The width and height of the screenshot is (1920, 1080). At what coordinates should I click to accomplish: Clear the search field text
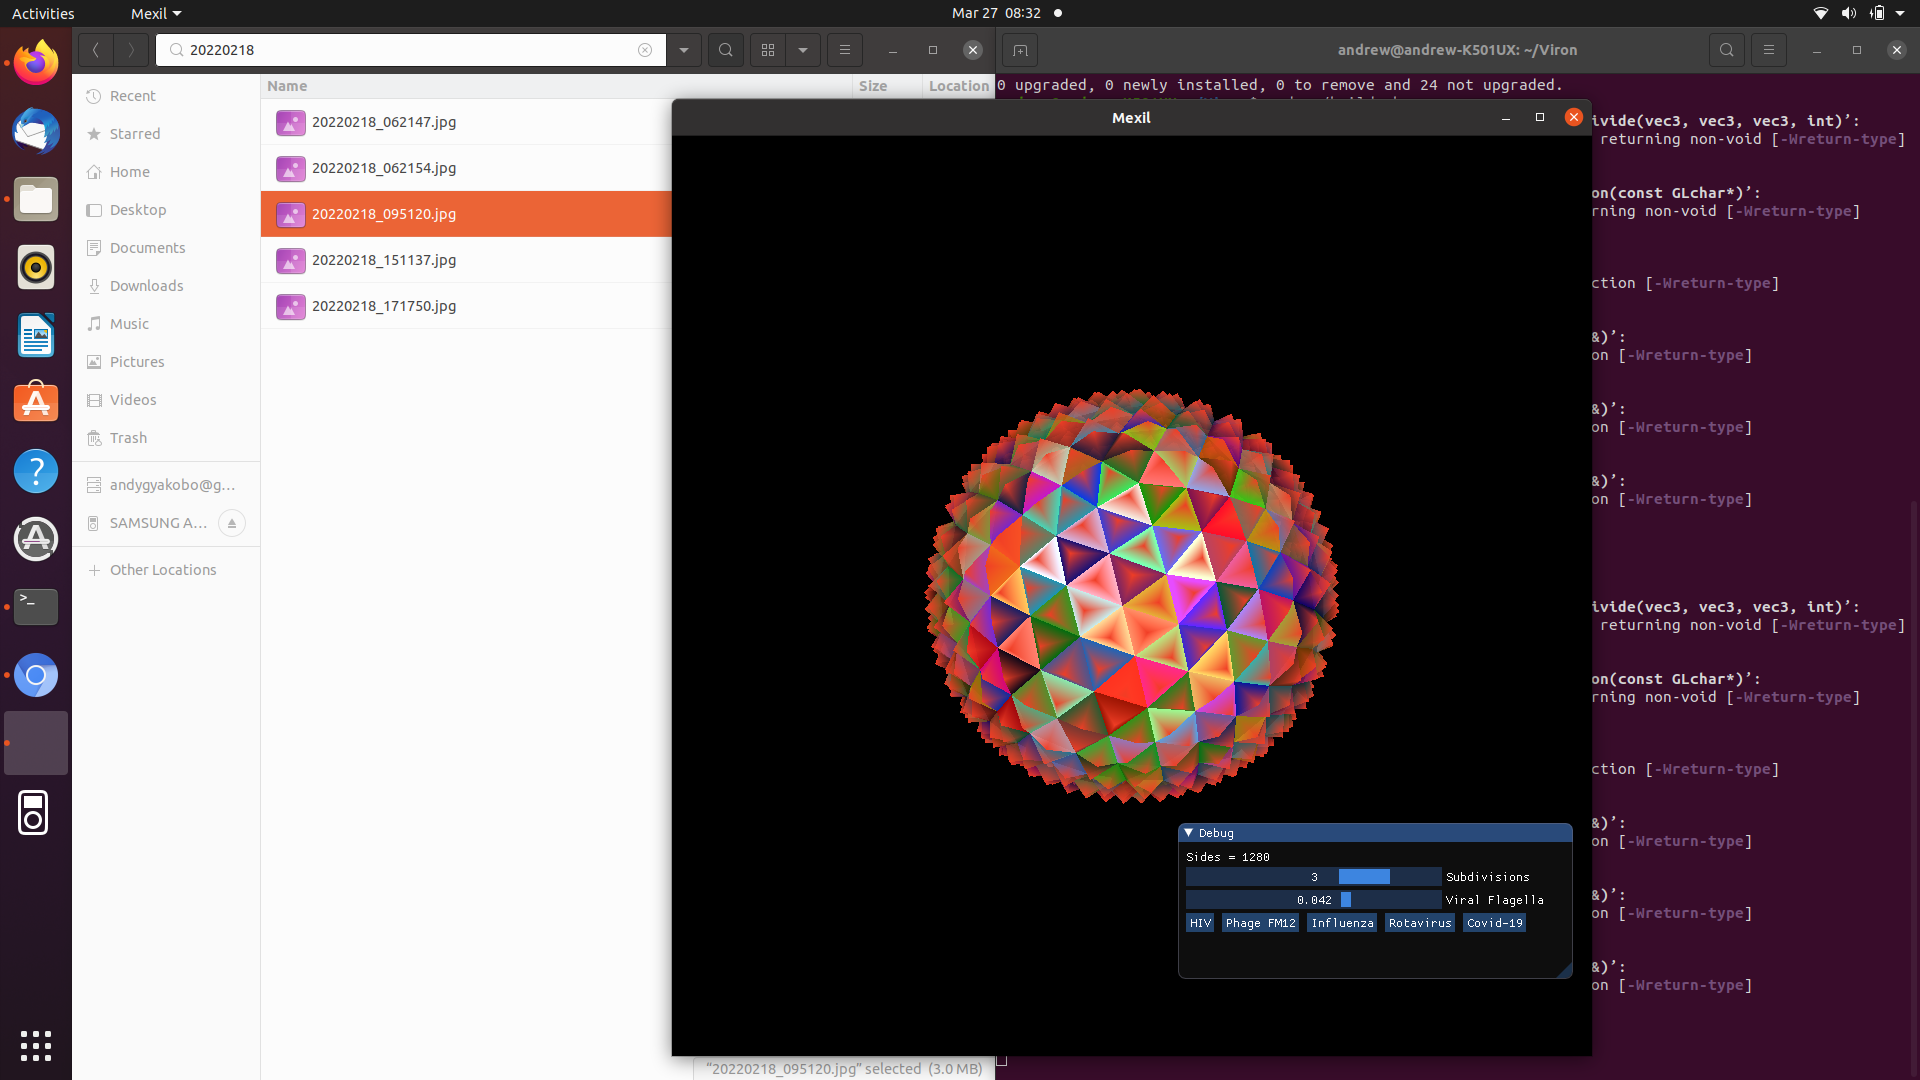coord(645,50)
